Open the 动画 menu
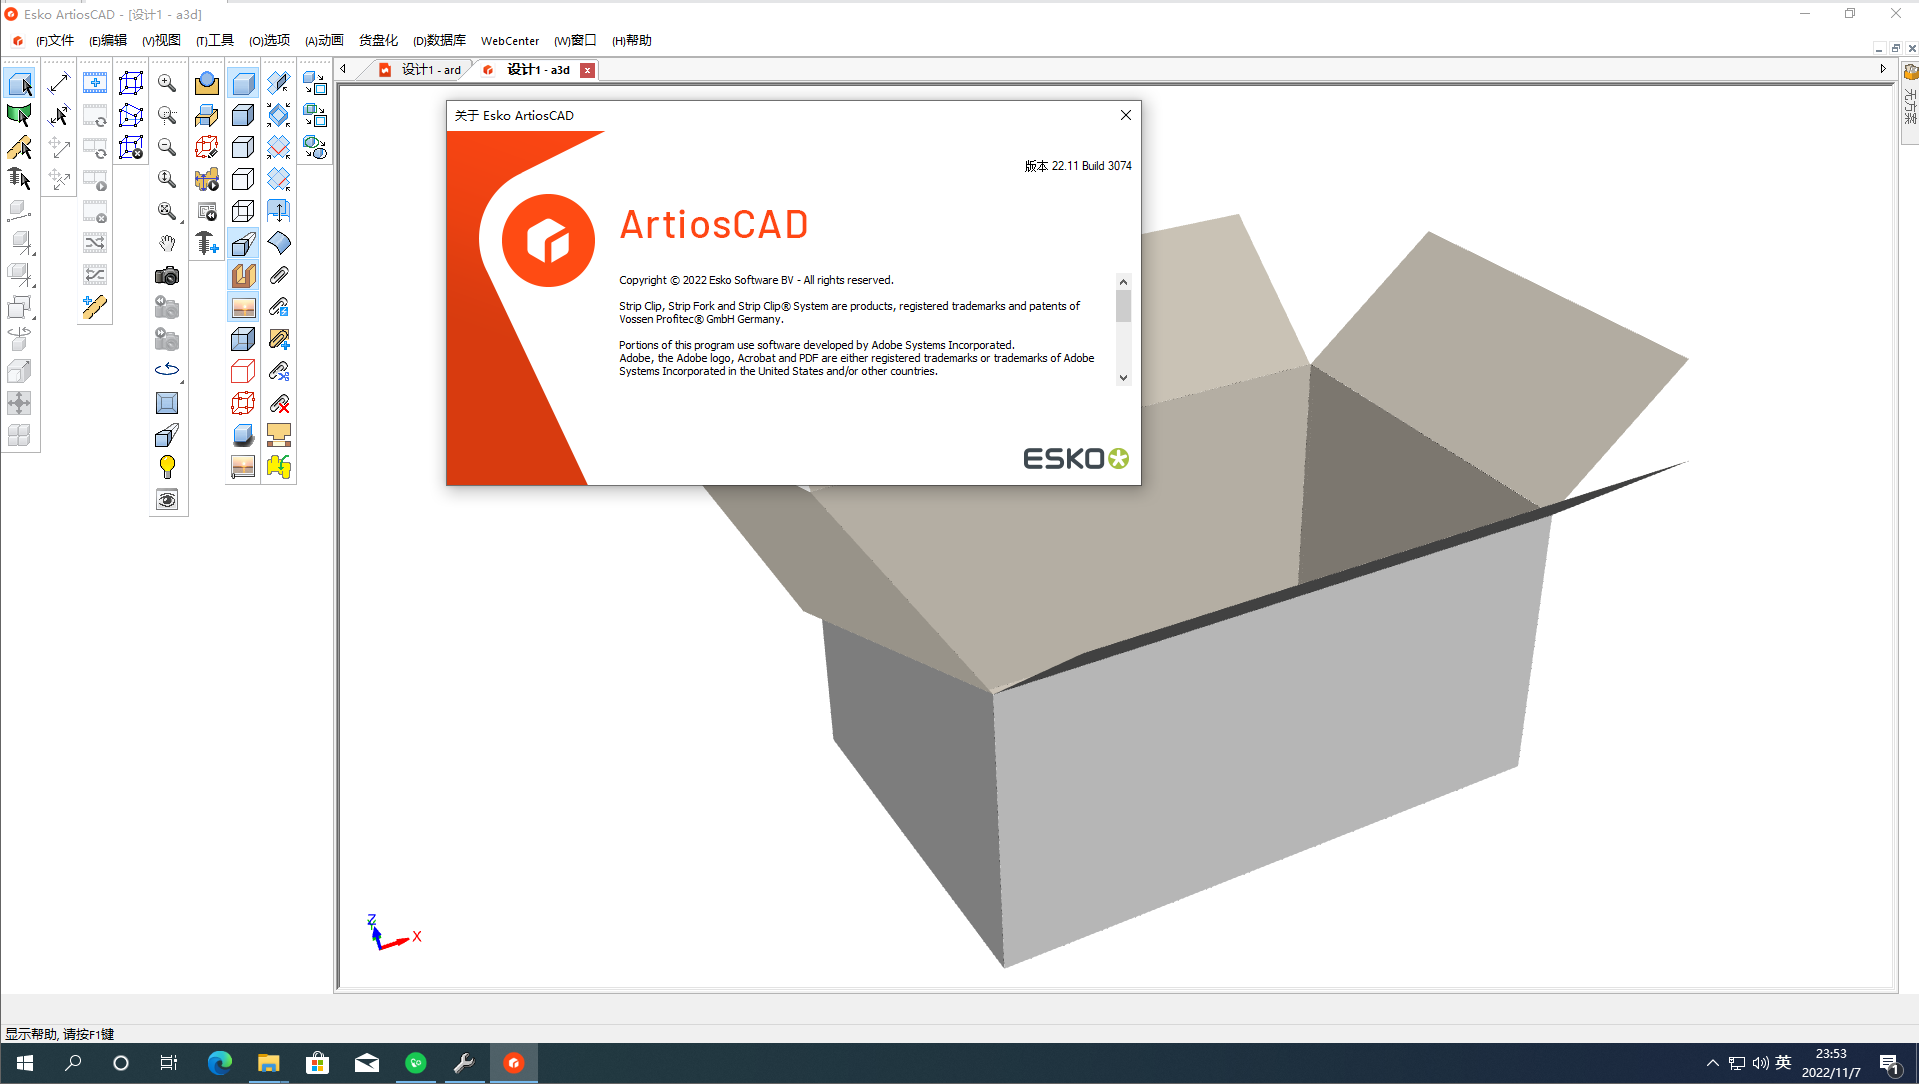Screen dimensions: 1919x1084 pos(324,41)
